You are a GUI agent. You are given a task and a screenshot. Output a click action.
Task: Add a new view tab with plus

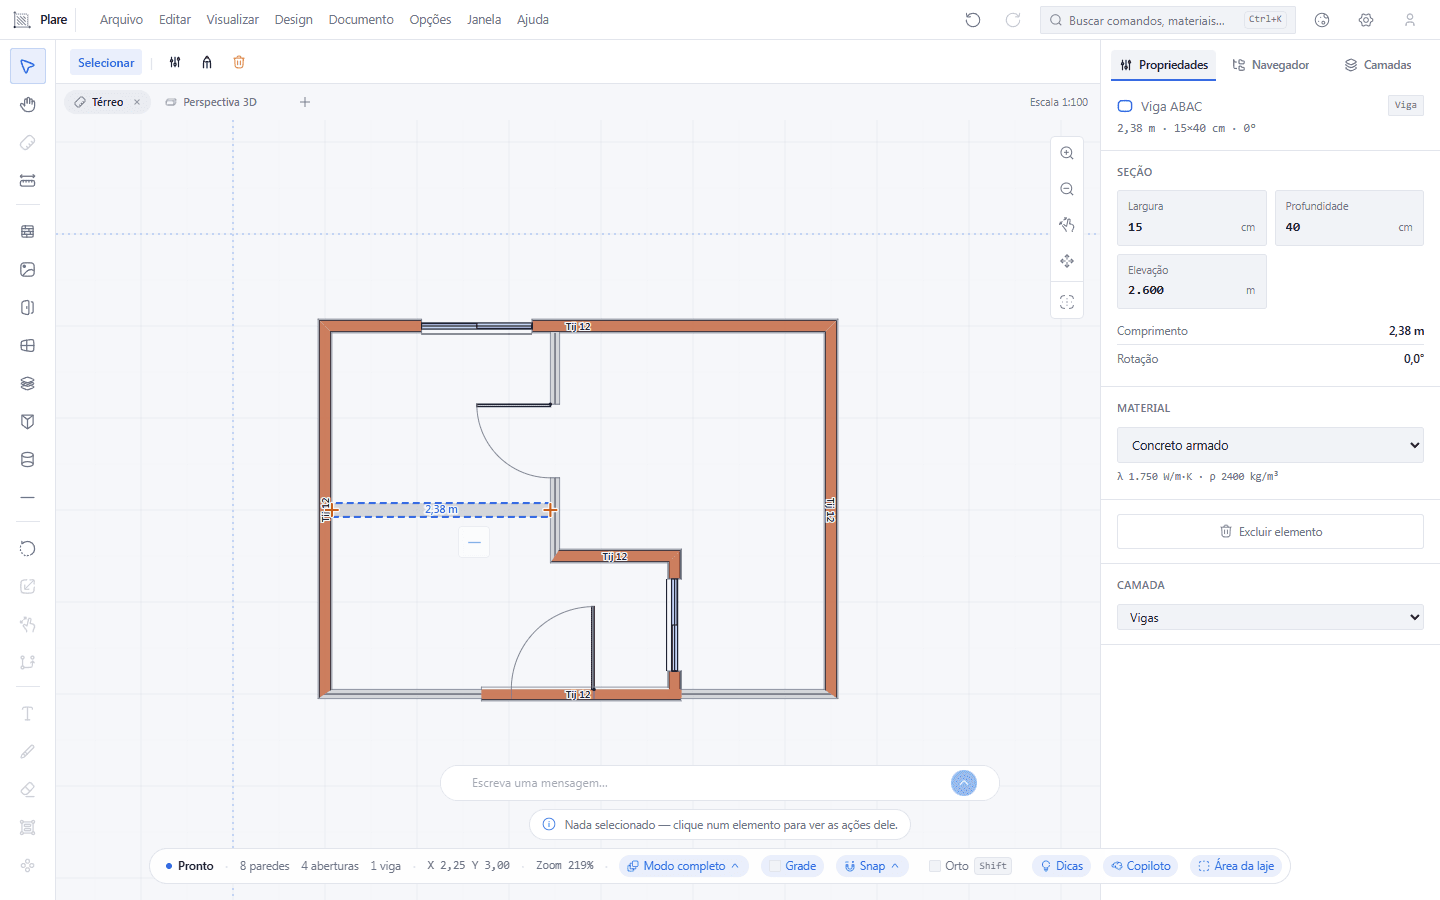click(305, 102)
